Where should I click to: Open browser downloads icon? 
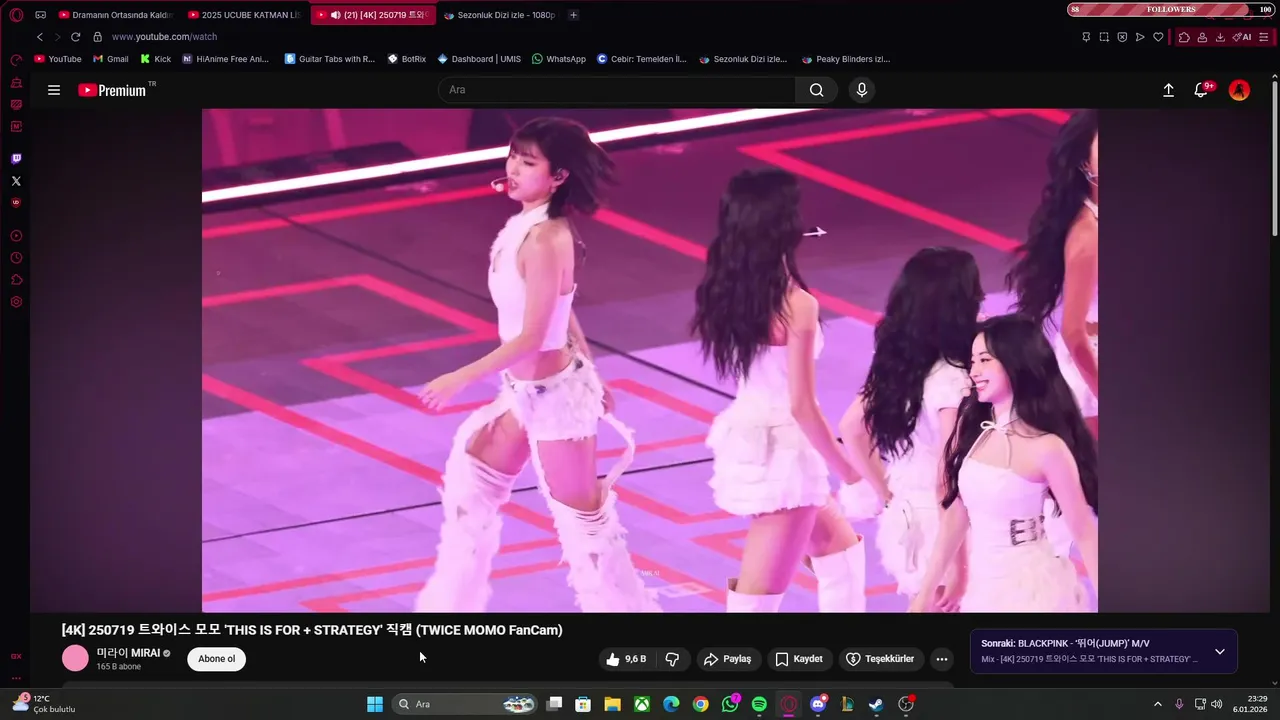(x=1221, y=37)
